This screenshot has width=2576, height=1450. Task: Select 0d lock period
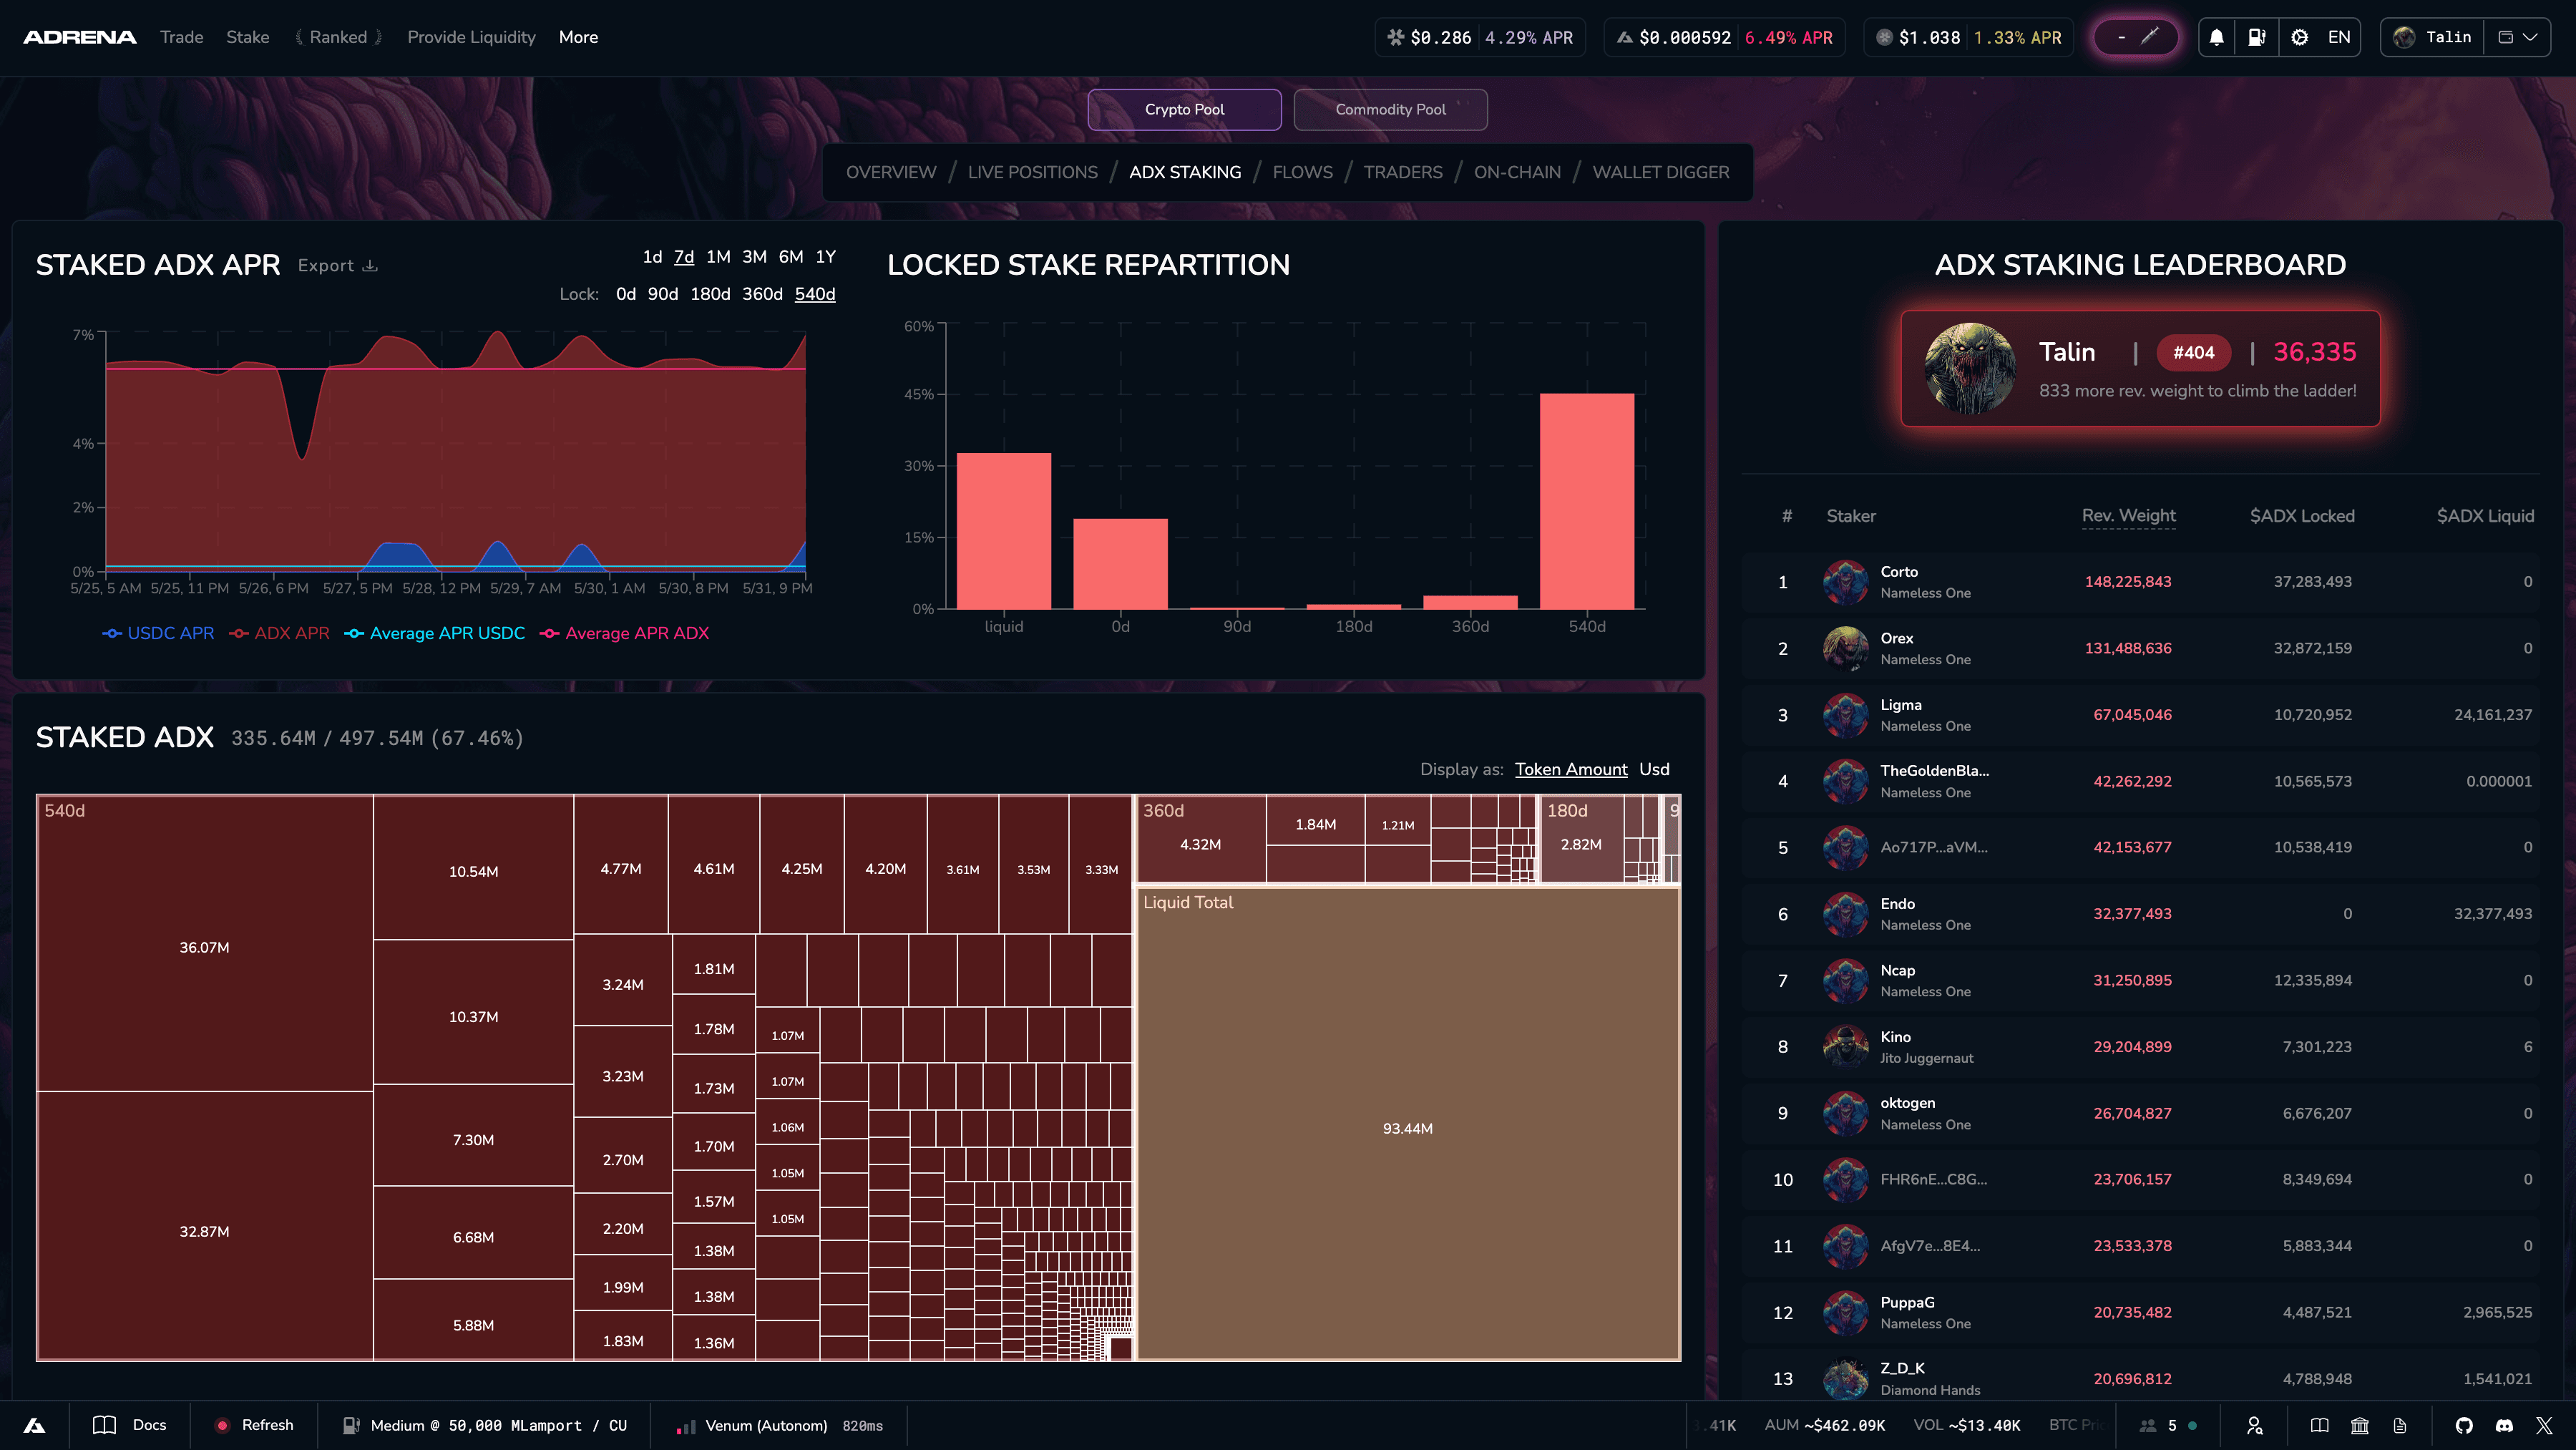625,294
